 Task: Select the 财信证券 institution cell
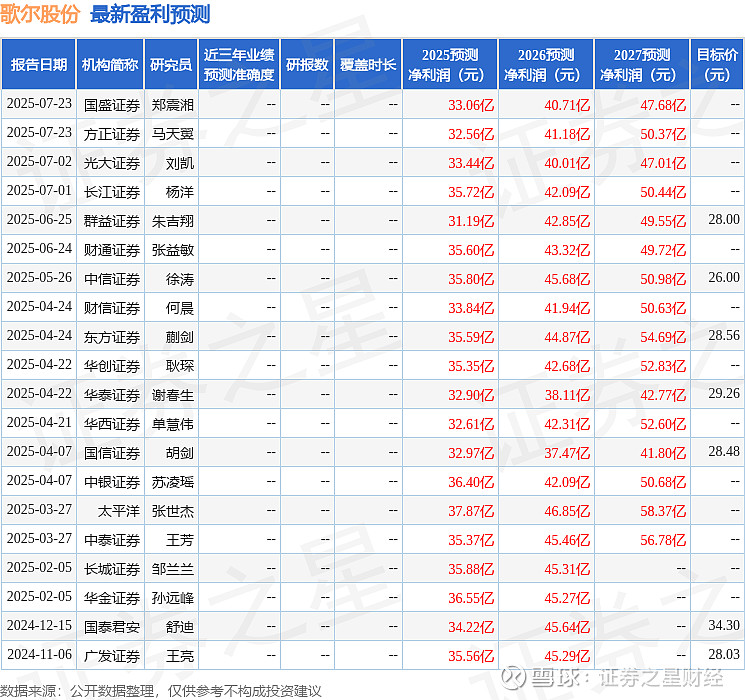[112, 308]
